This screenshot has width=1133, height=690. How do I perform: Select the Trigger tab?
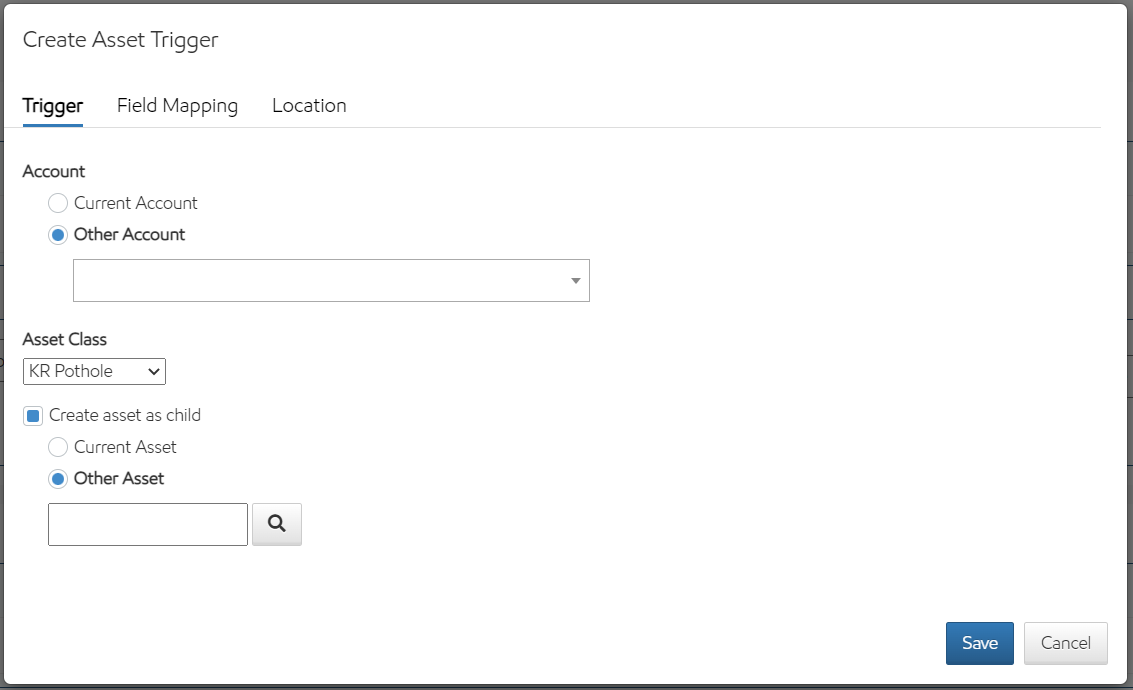[x=52, y=105]
